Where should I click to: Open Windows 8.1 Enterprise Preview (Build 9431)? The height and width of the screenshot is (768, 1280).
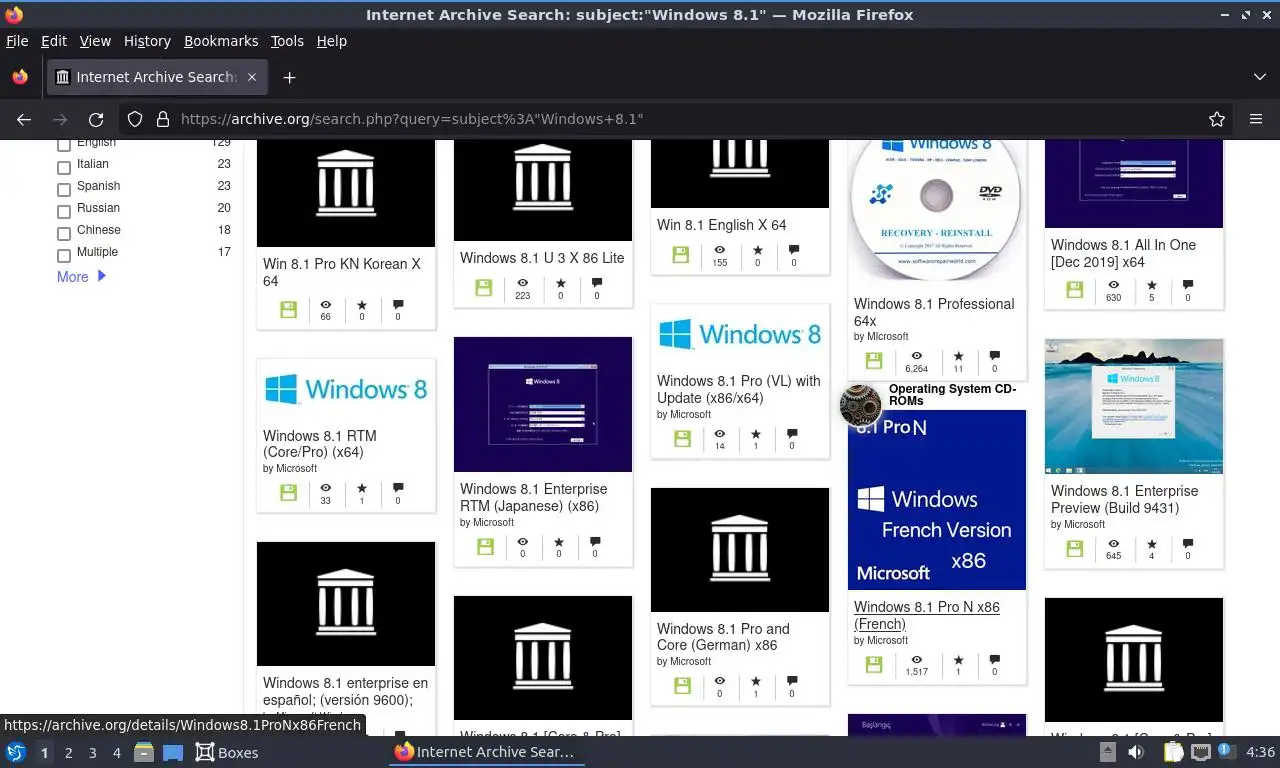click(x=1124, y=499)
